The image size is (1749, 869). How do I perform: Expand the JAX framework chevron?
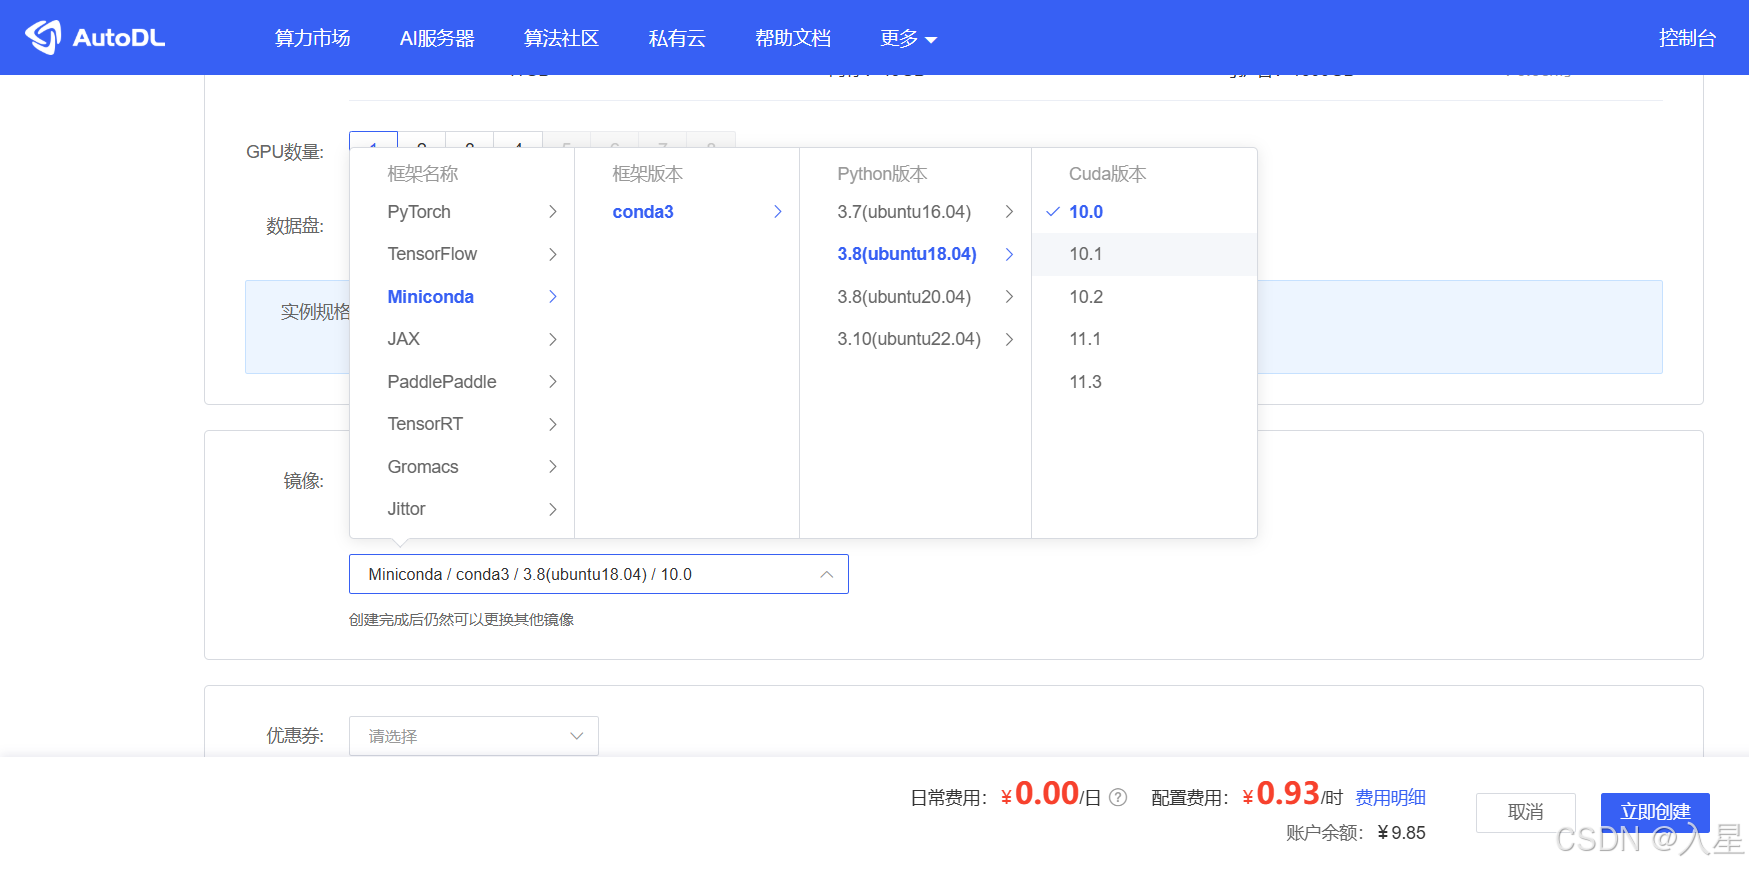pyautogui.click(x=553, y=339)
